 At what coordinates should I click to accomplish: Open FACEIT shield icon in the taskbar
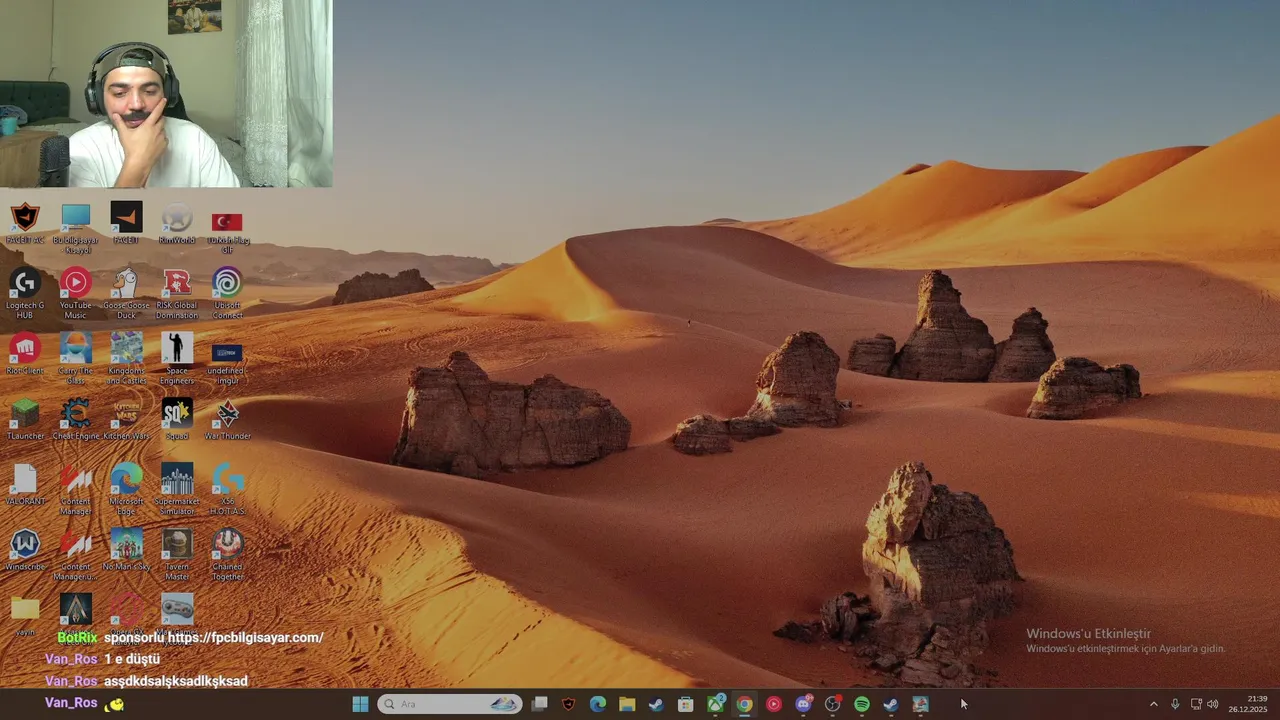(569, 704)
